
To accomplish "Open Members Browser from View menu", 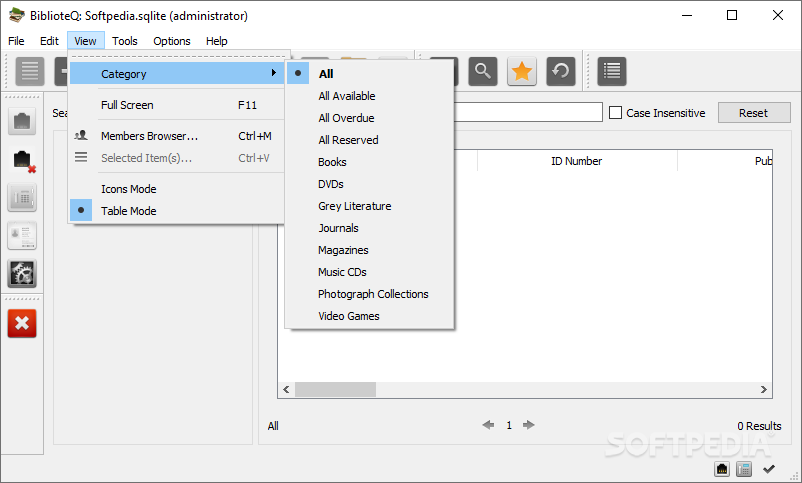I will (177, 136).
